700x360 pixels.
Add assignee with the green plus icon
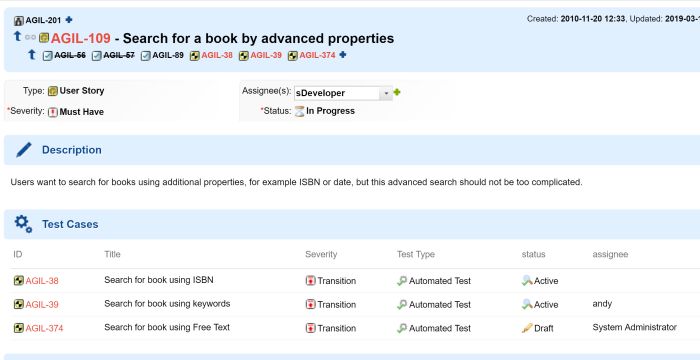397,92
